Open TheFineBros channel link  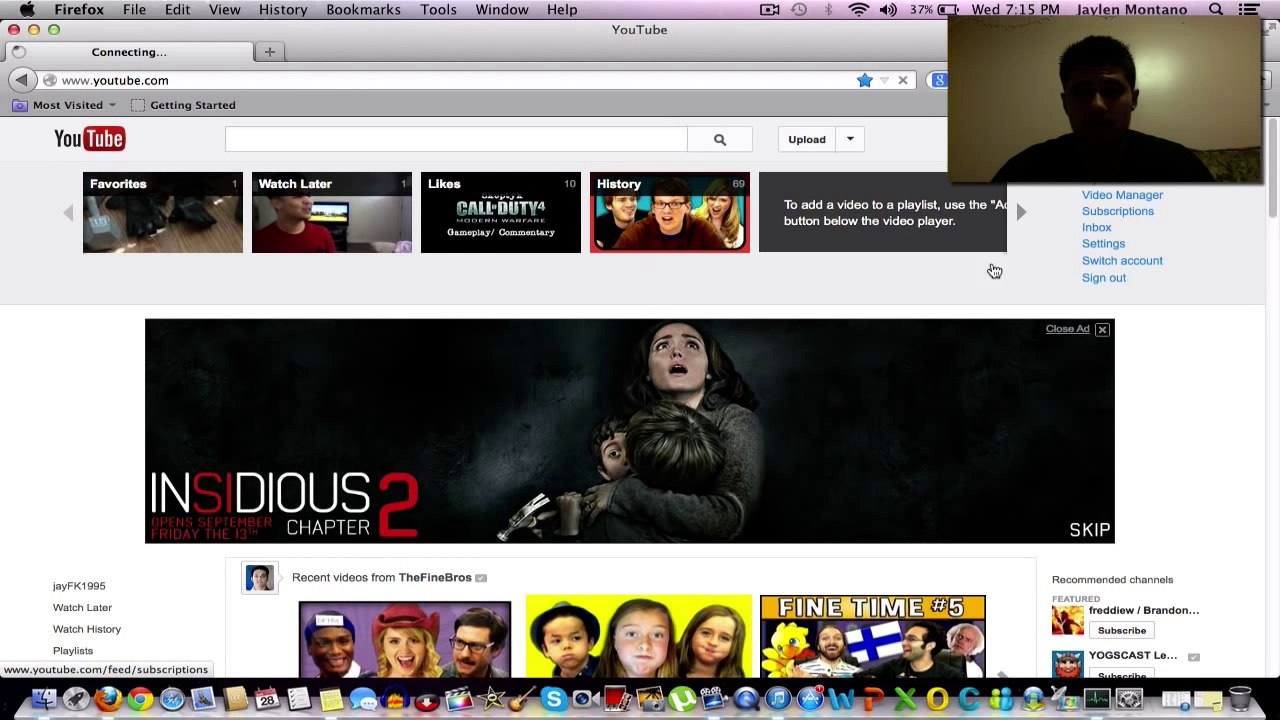[x=435, y=577]
